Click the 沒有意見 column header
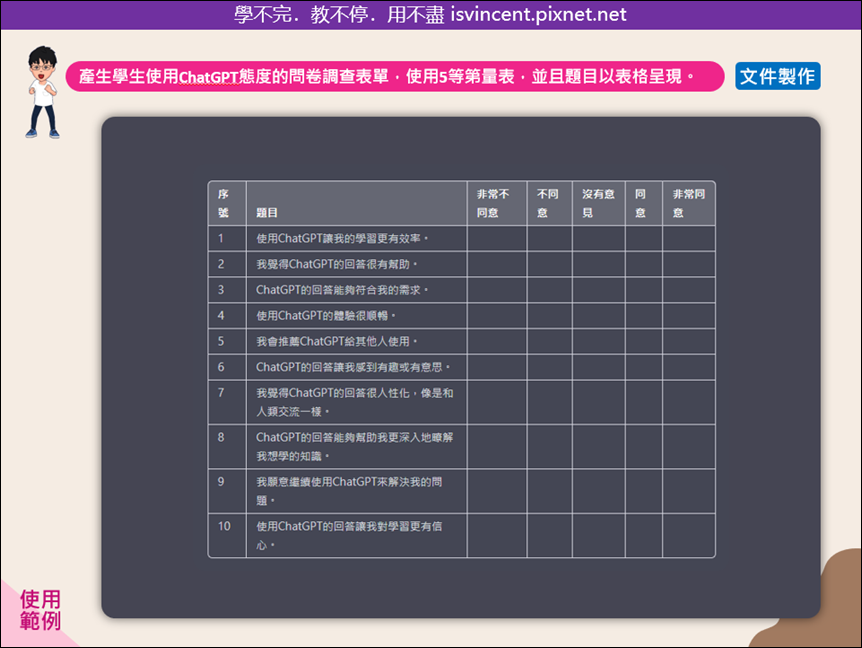 click(598, 203)
